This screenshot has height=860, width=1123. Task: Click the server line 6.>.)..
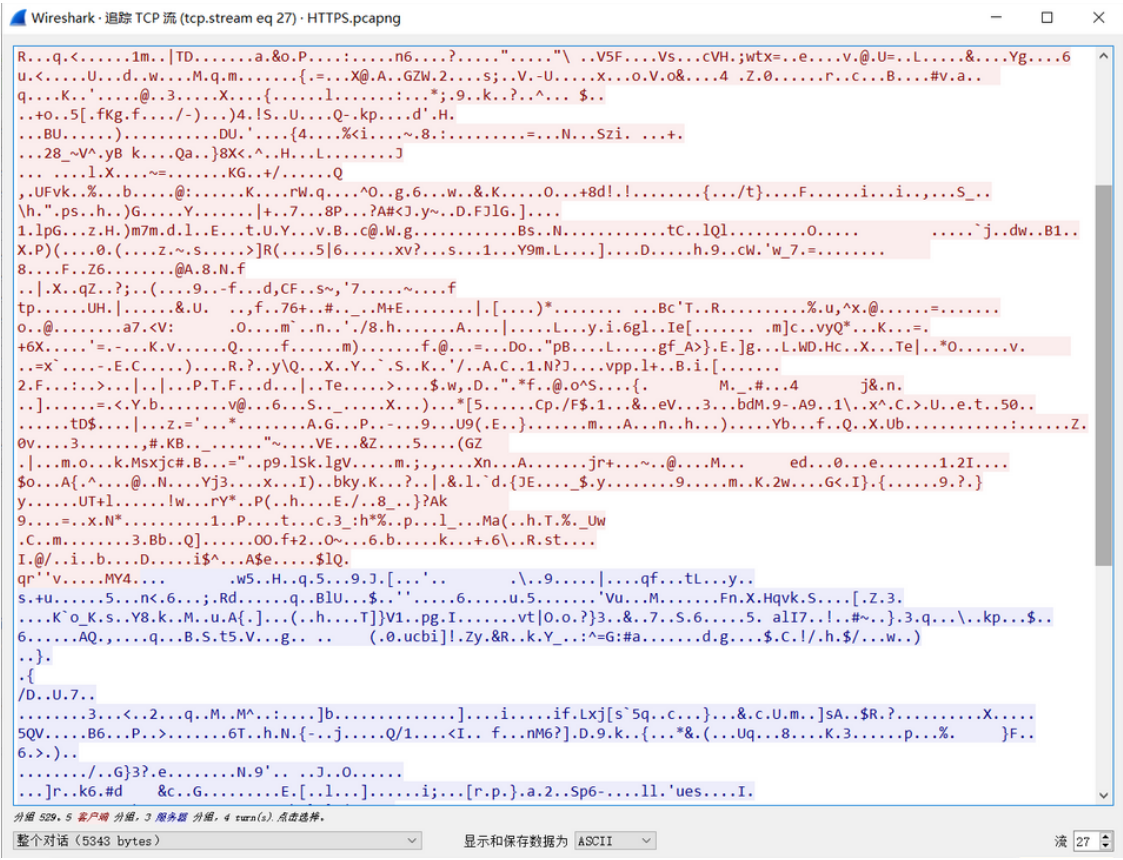[47, 753]
